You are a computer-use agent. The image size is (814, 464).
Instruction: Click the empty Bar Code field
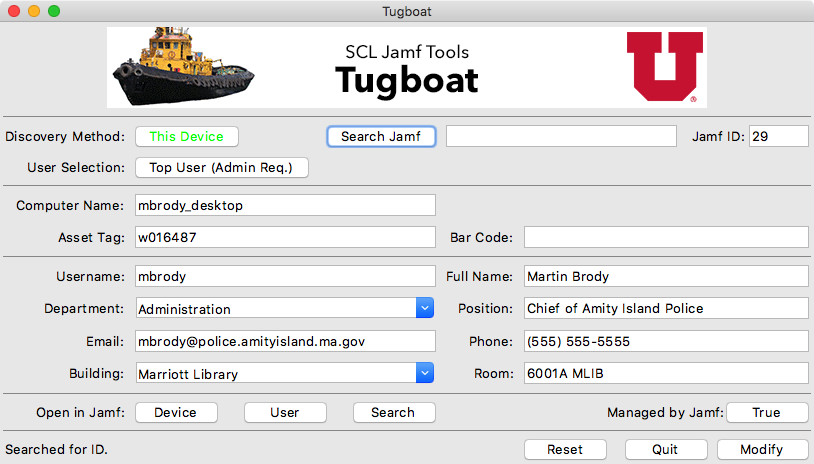click(666, 237)
